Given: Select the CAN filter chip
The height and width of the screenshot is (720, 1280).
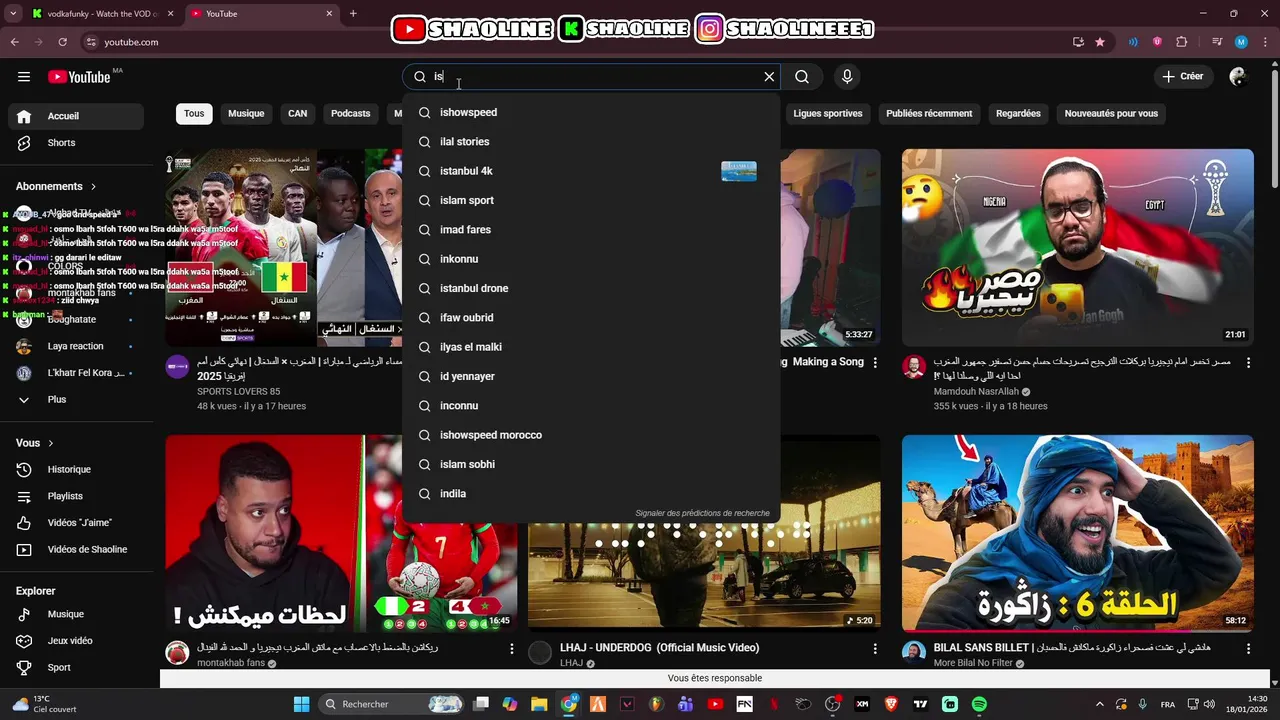Looking at the screenshot, I should (x=298, y=113).
